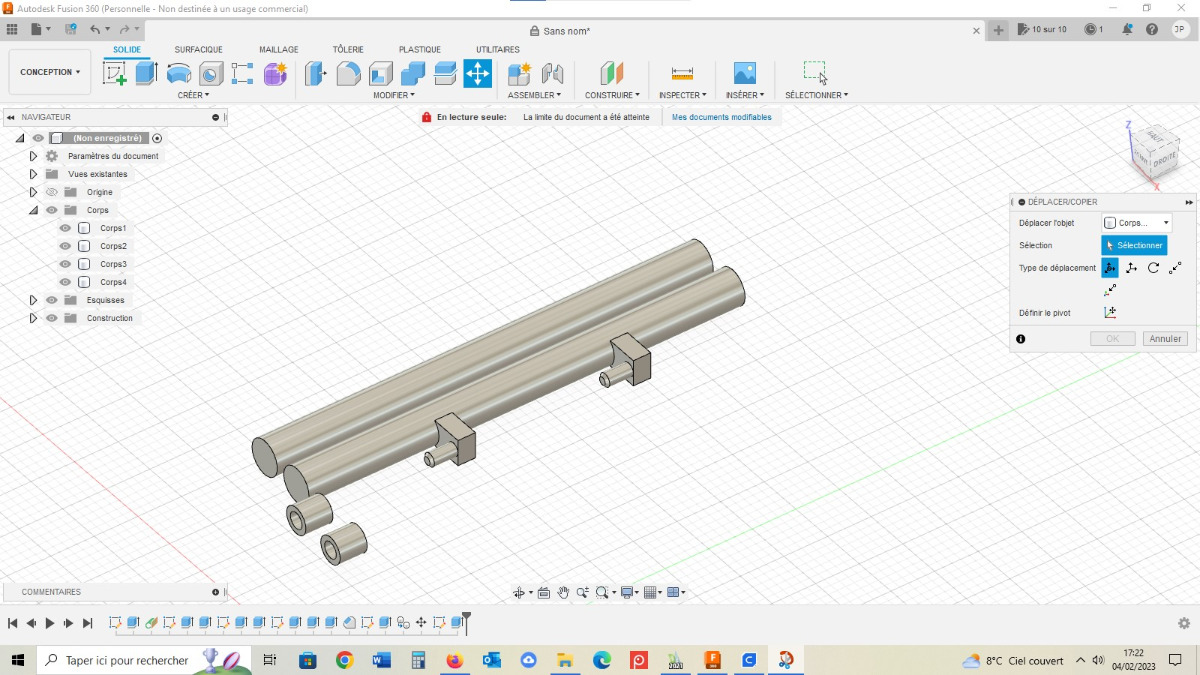Click the Fillet tool icon

(x=348, y=73)
